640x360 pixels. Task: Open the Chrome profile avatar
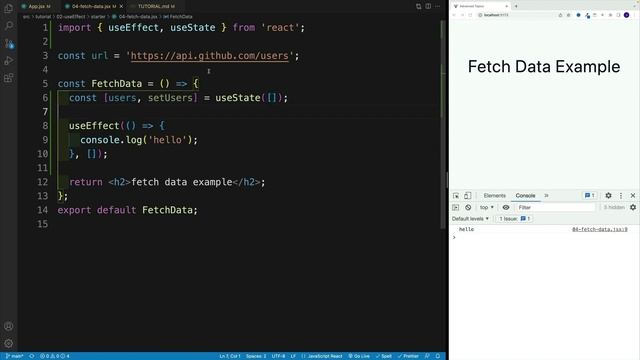pyautogui.click(x=627, y=15)
